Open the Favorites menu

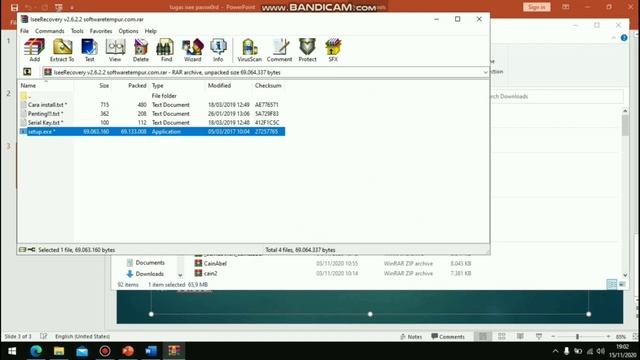(x=101, y=31)
